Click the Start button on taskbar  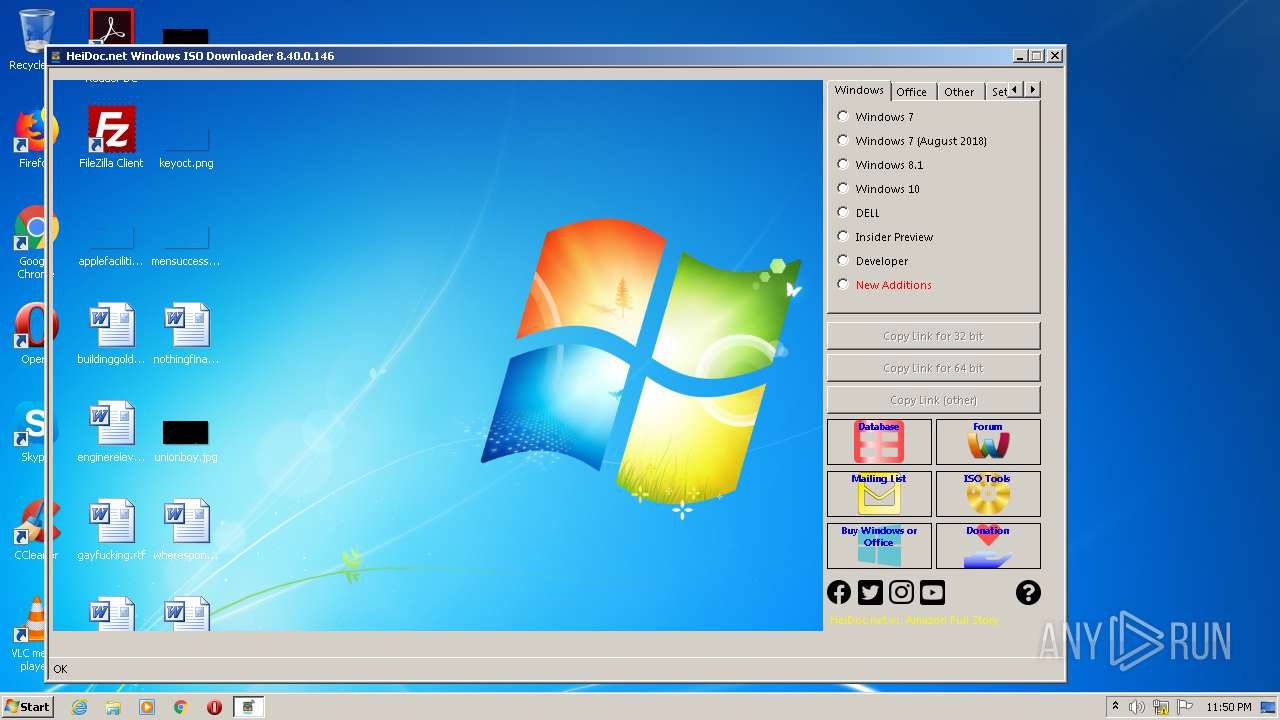pyautogui.click(x=27, y=706)
